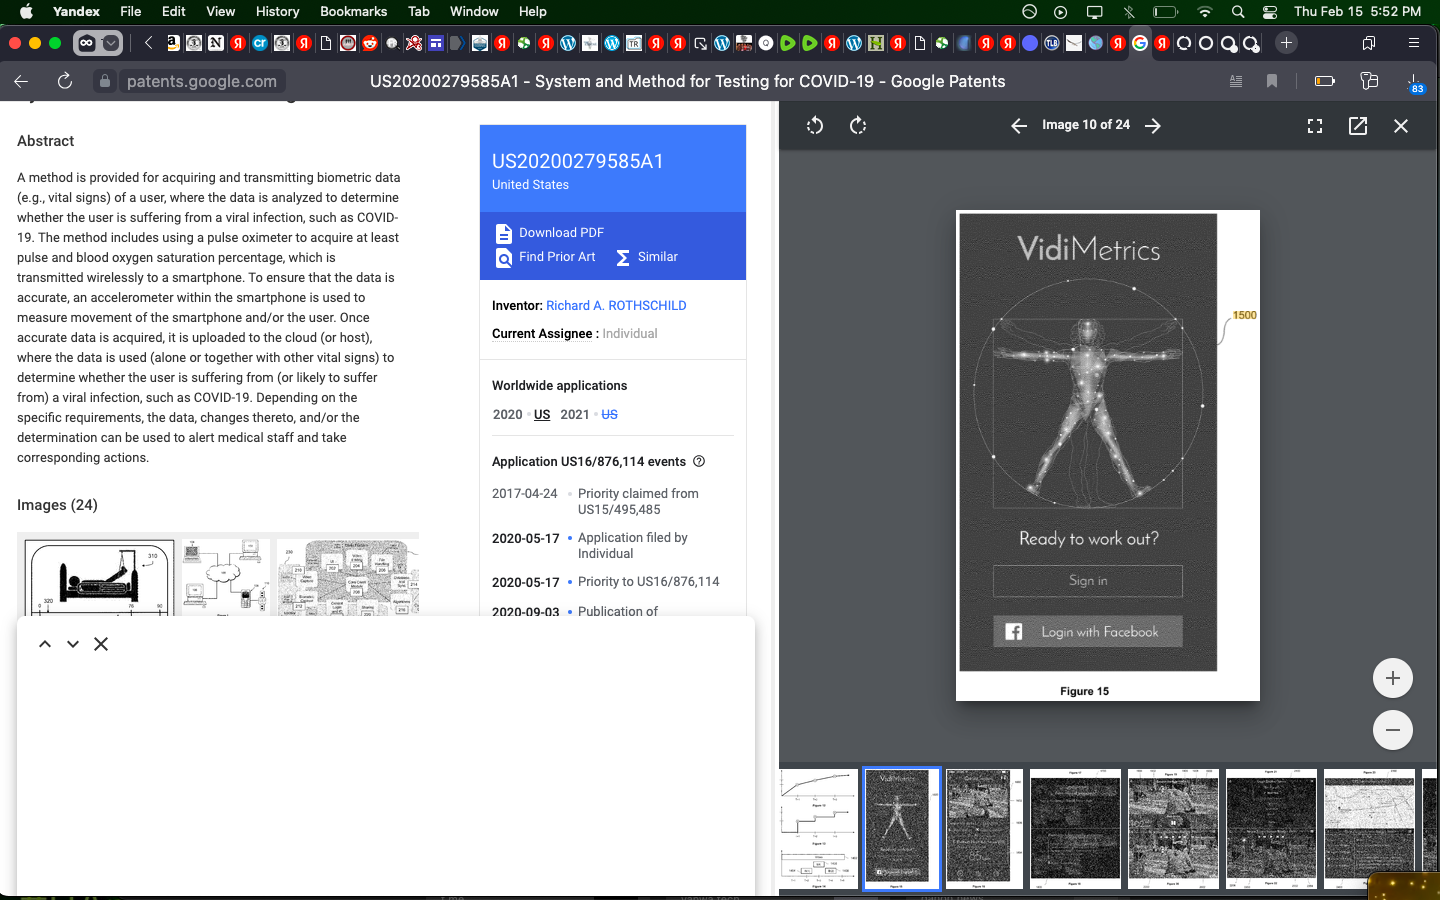Bookmark this page with bookmark icon
The width and height of the screenshot is (1440, 900).
tap(1272, 81)
